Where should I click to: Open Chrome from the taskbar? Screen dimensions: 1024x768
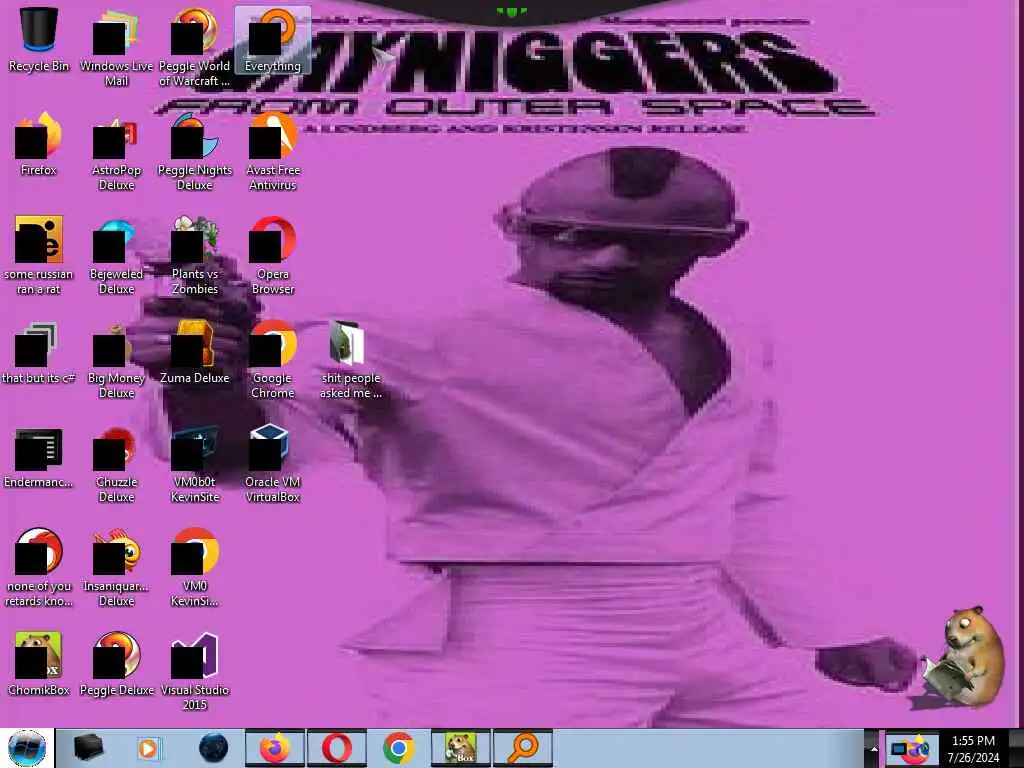(398, 748)
